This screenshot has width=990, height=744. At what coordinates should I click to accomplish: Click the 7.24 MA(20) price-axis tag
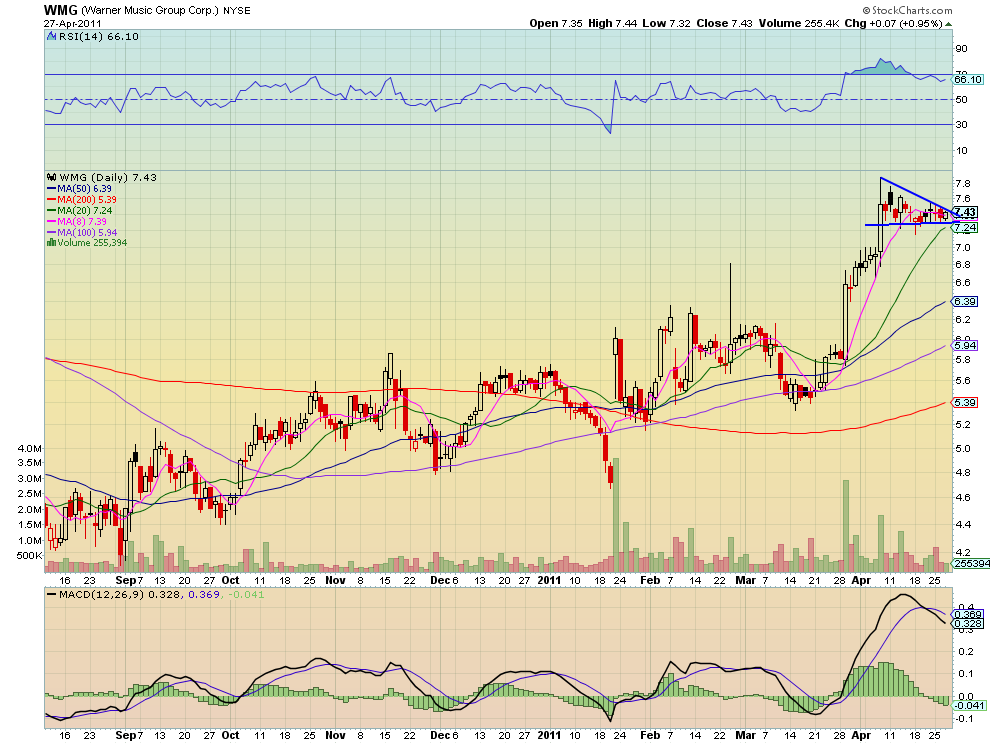[965, 227]
